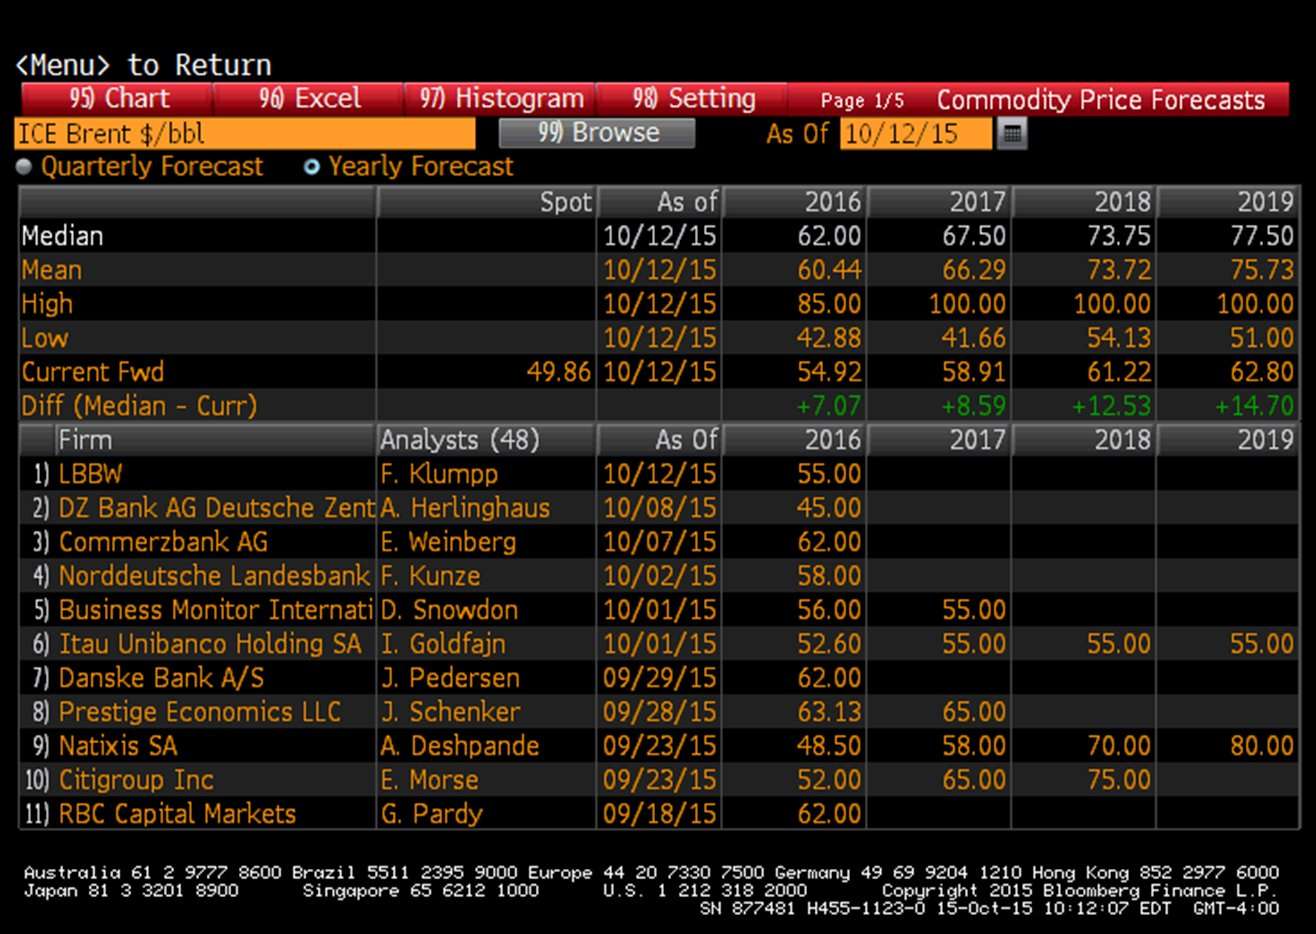This screenshot has width=1316, height=934.
Task: Click the 2019 median value 77.50
Action: (1262, 236)
